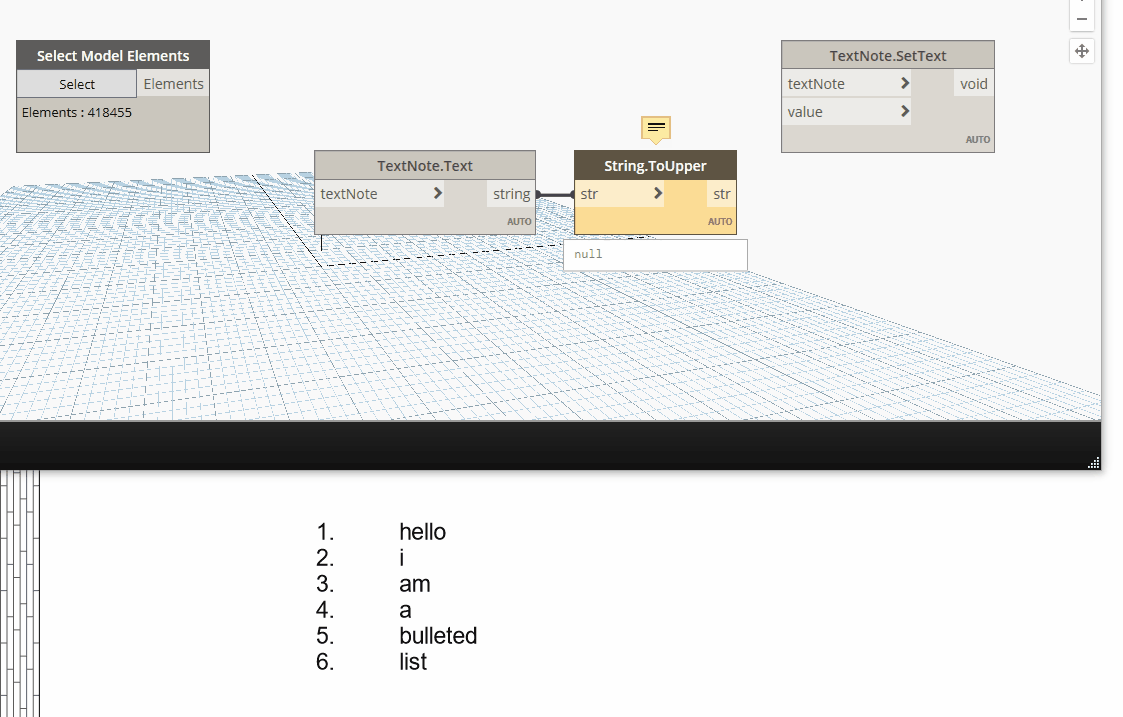
Task: Select the String.ToUpper node title
Action: 655,166
